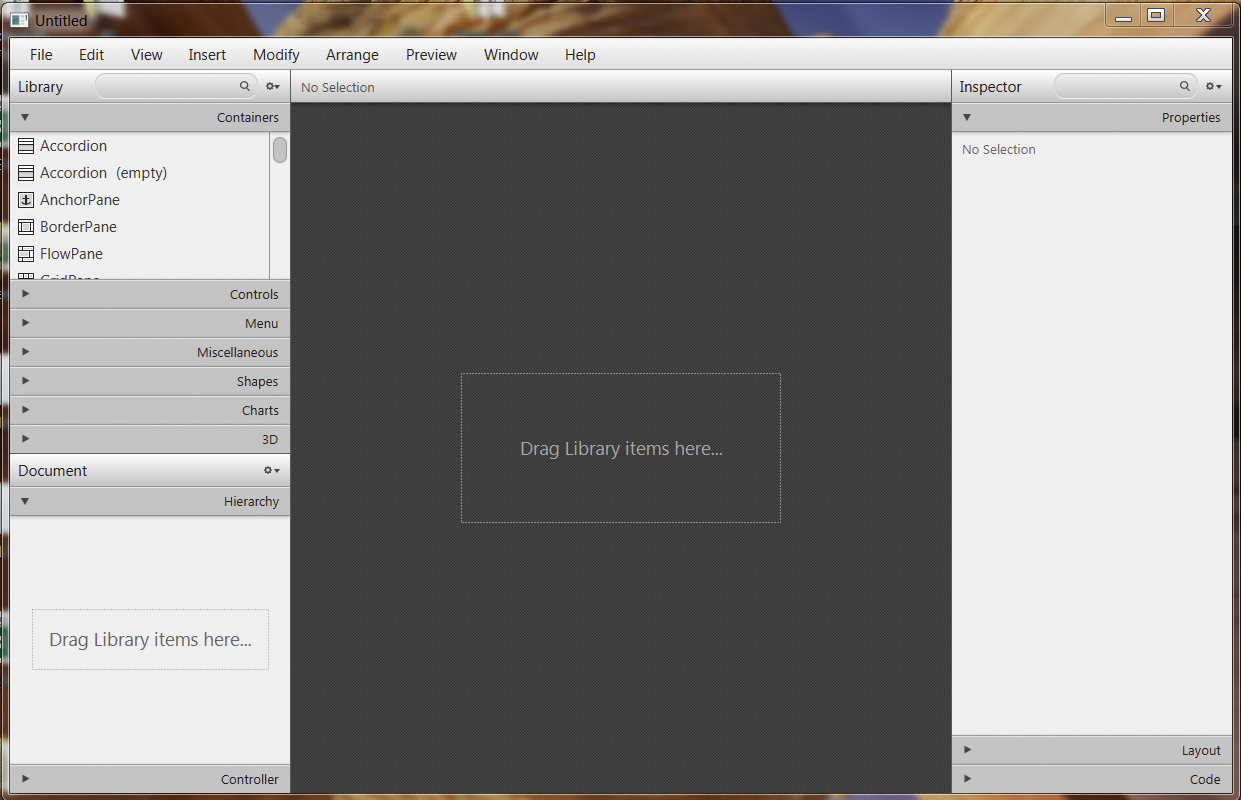This screenshot has height=800, width=1241.
Task: Click the FlowPane container icon
Action: point(25,253)
